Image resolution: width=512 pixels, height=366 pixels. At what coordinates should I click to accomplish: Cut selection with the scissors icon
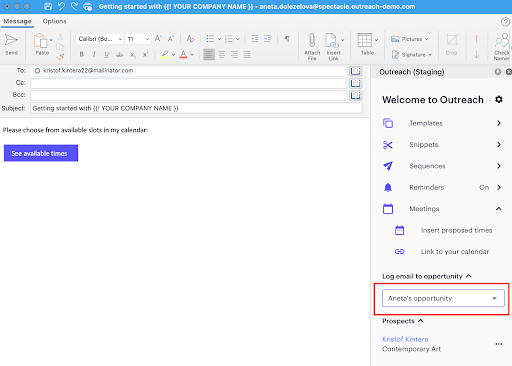click(x=60, y=36)
